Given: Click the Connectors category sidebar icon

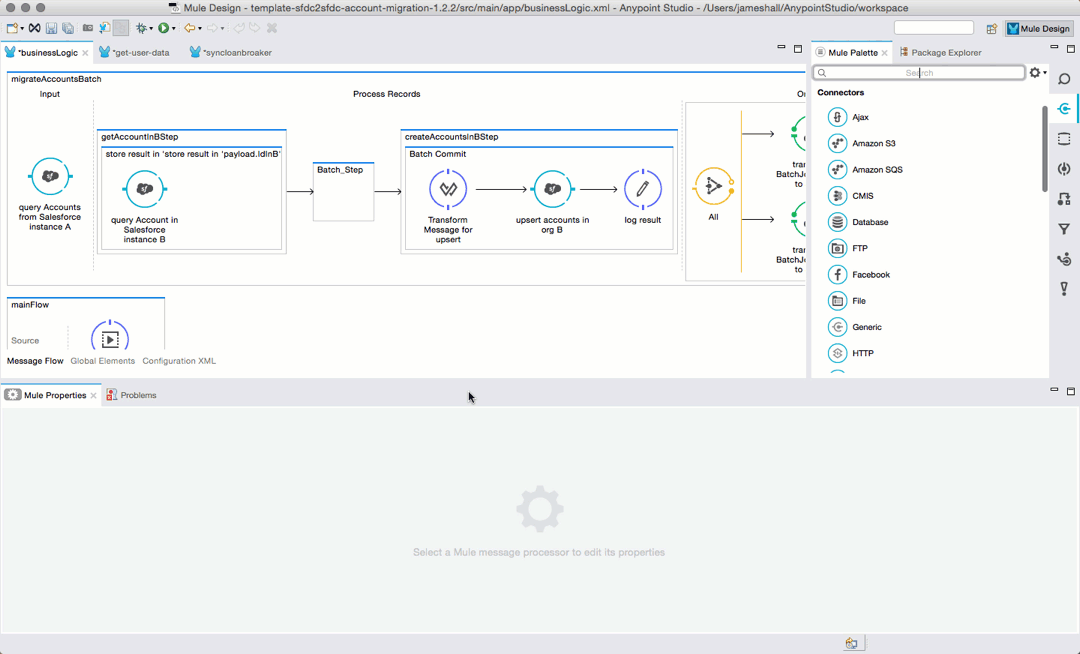Looking at the screenshot, I should pos(1064,109).
